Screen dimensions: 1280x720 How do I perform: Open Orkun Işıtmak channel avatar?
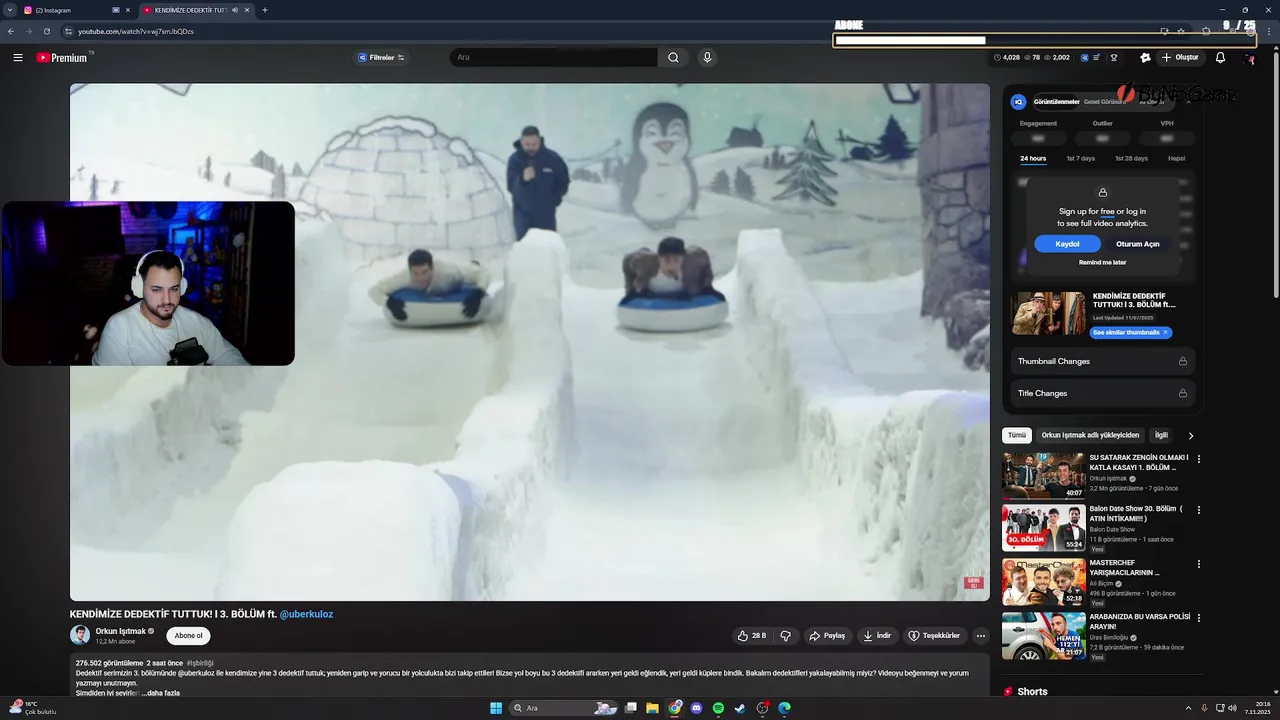[80, 635]
